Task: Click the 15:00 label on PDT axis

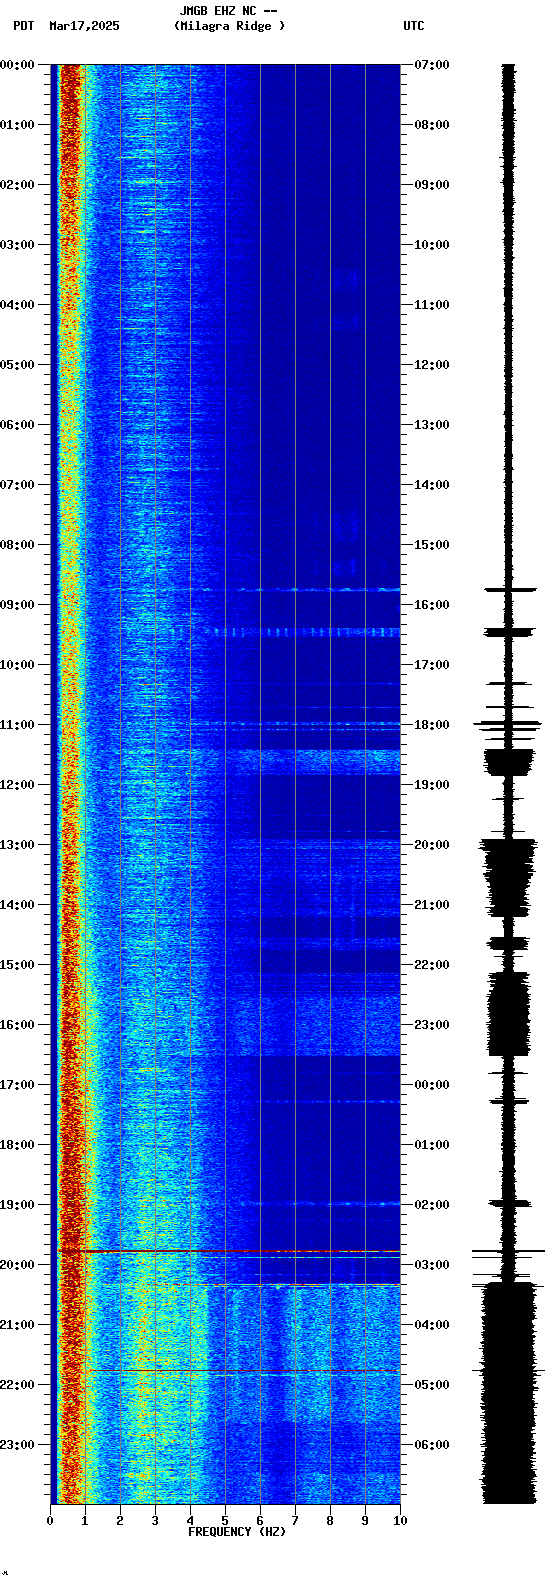Action: (x=17, y=965)
